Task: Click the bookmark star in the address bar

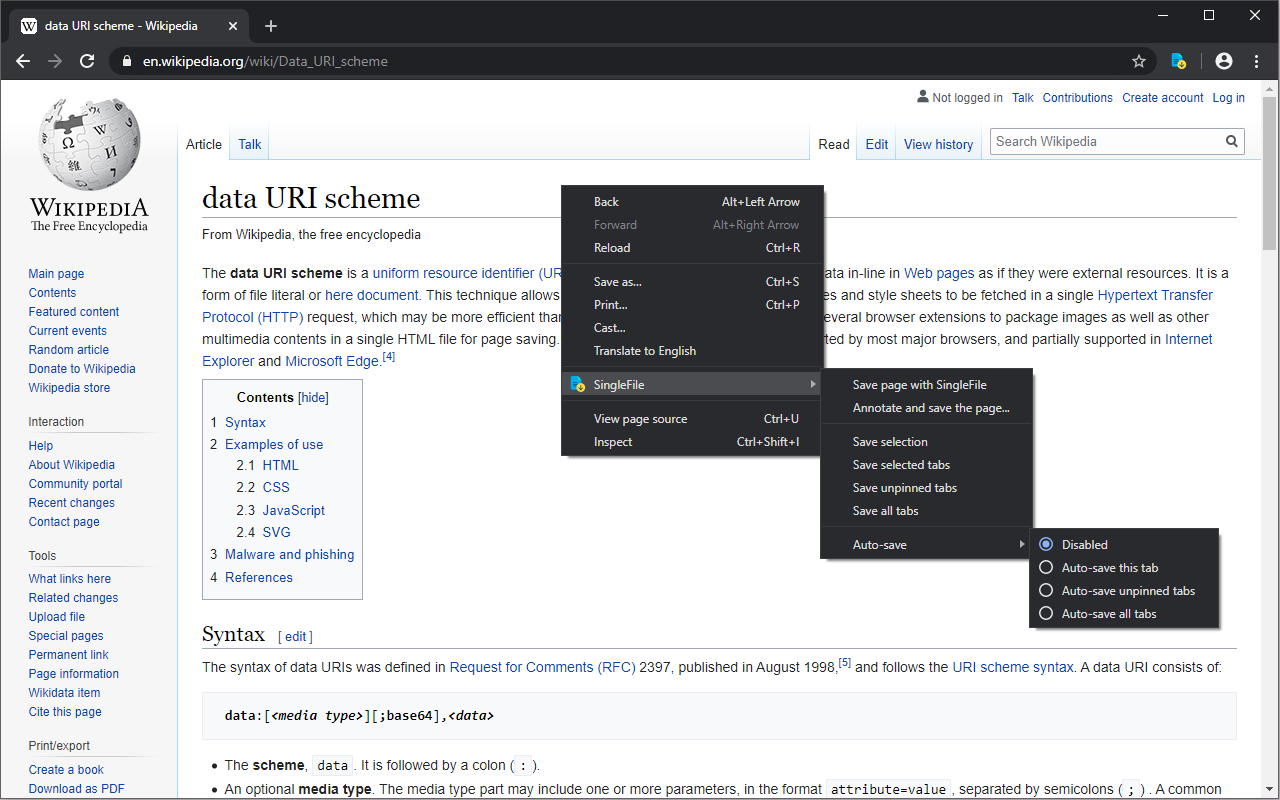Action: pos(1138,61)
